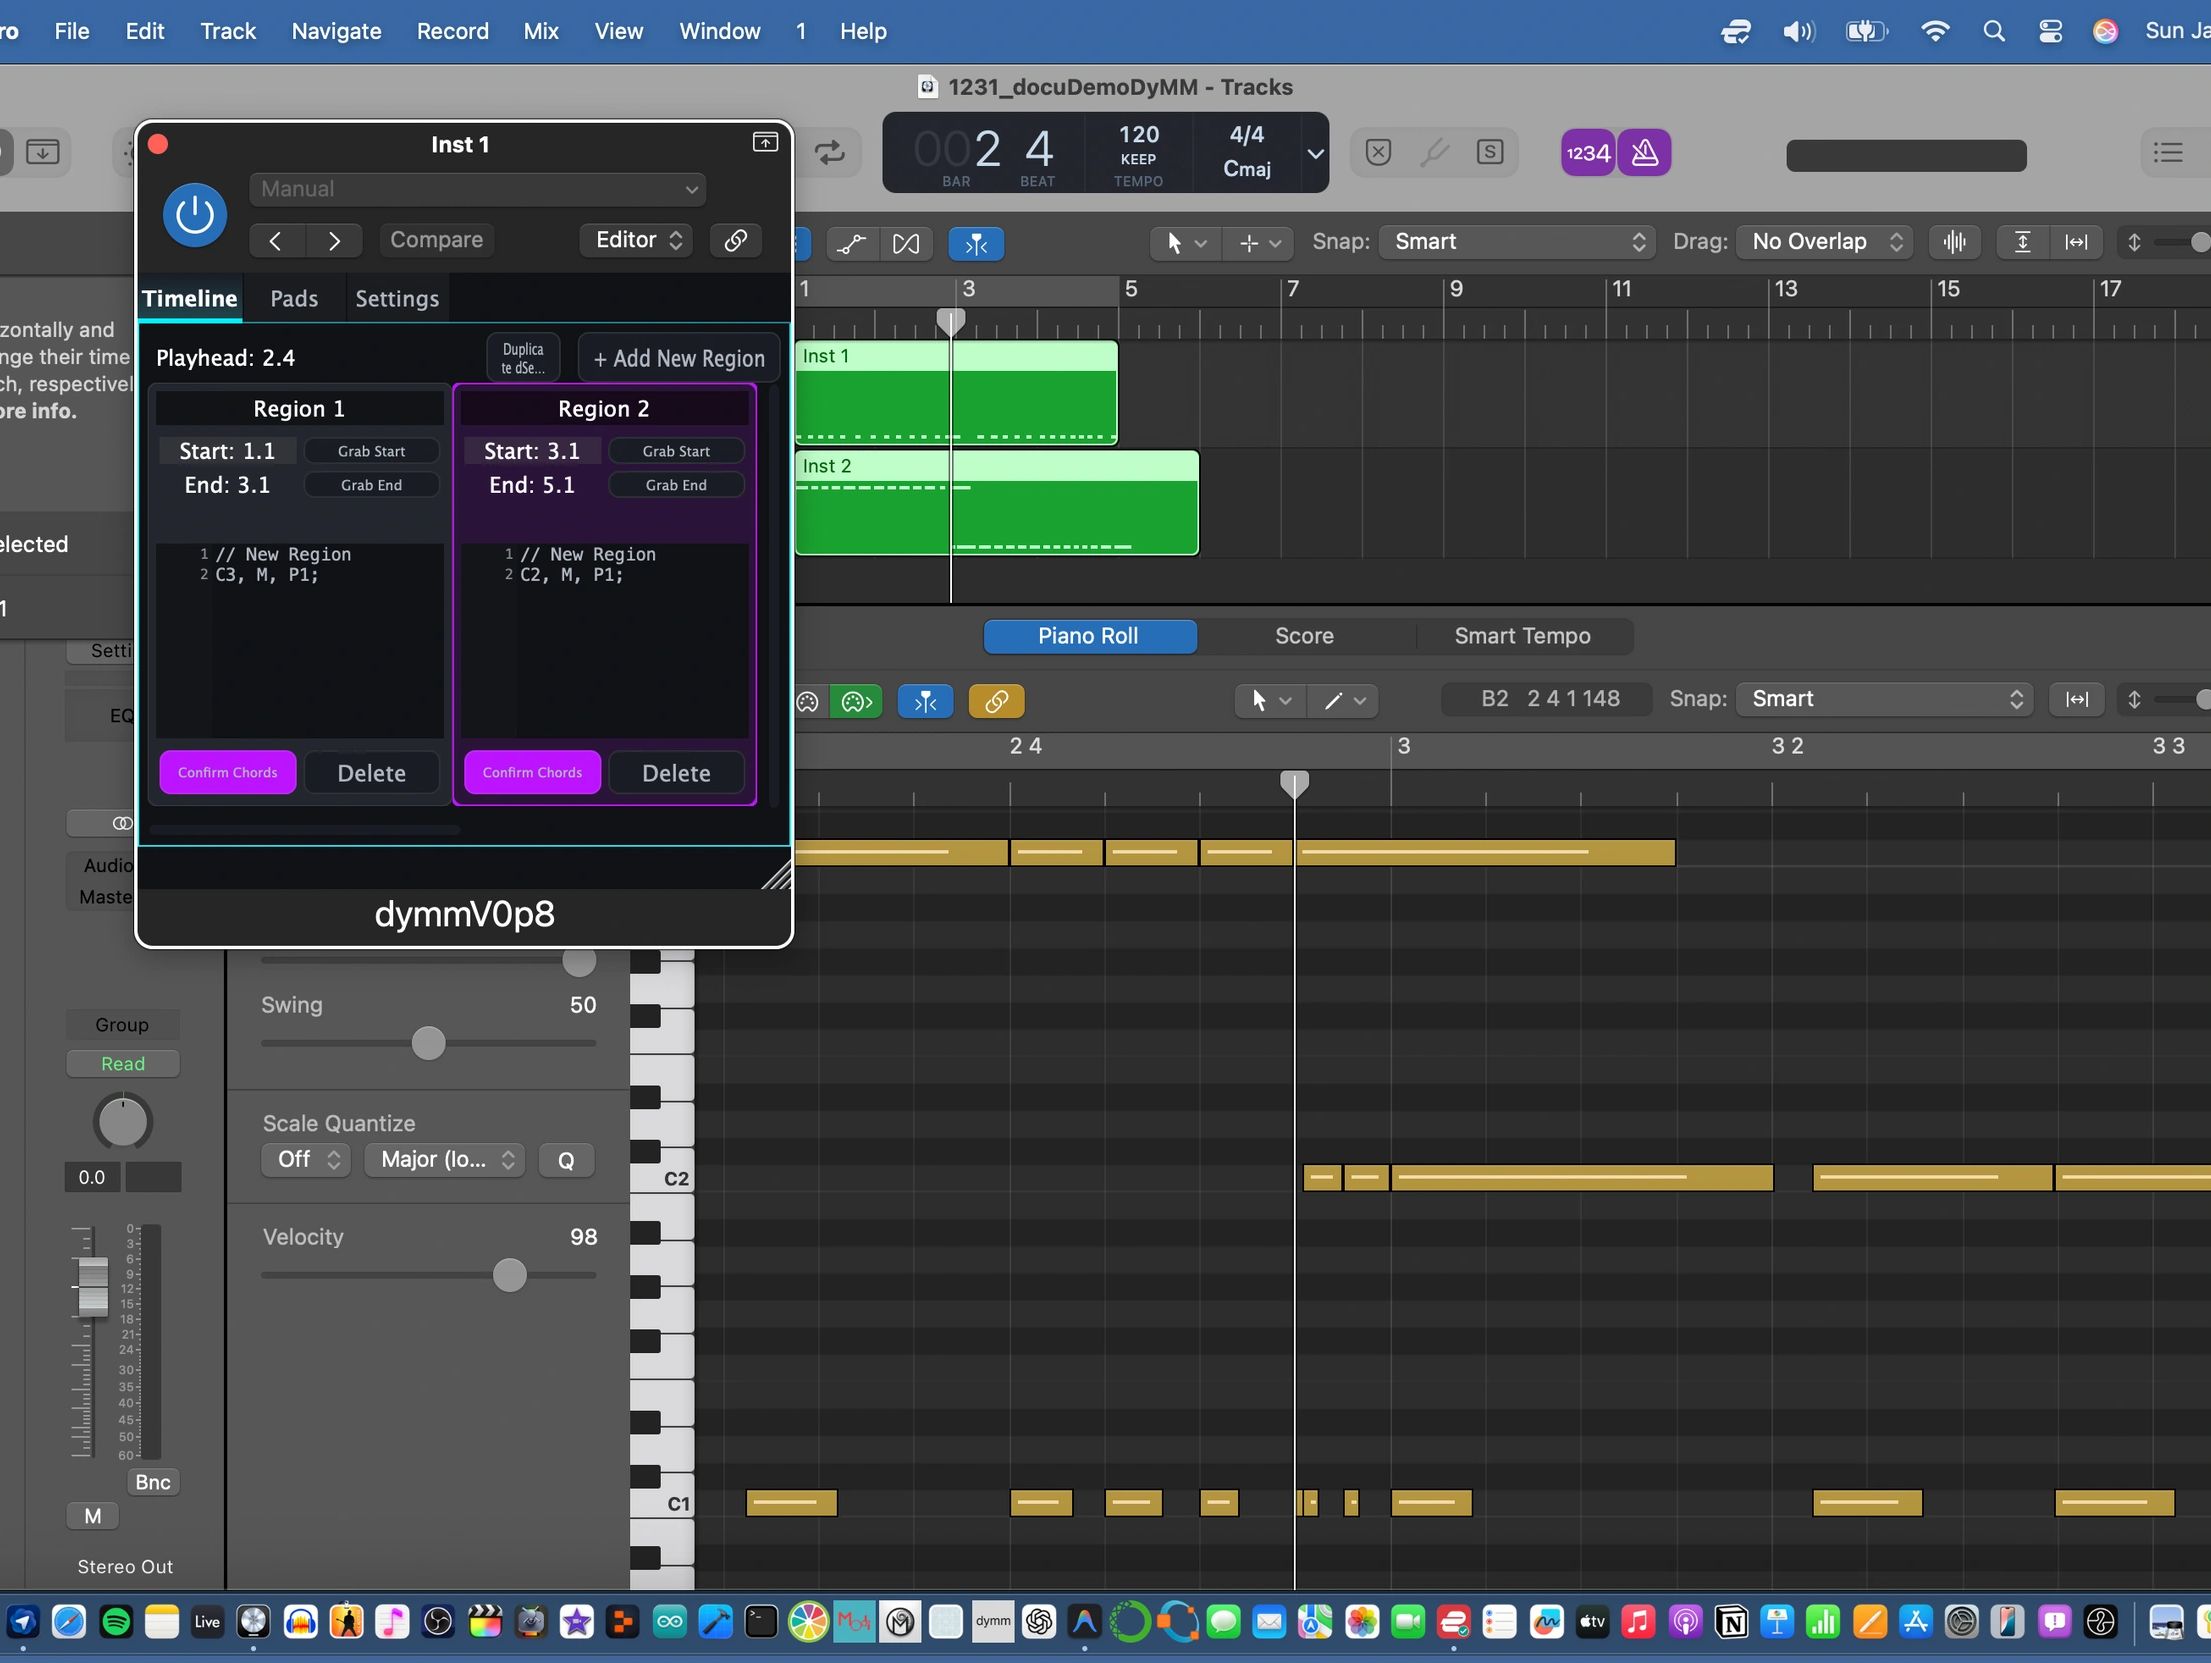The image size is (2211, 1663).
Task: Click the green MIDI out icon in Piano Roll
Action: [x=856, y=702]
